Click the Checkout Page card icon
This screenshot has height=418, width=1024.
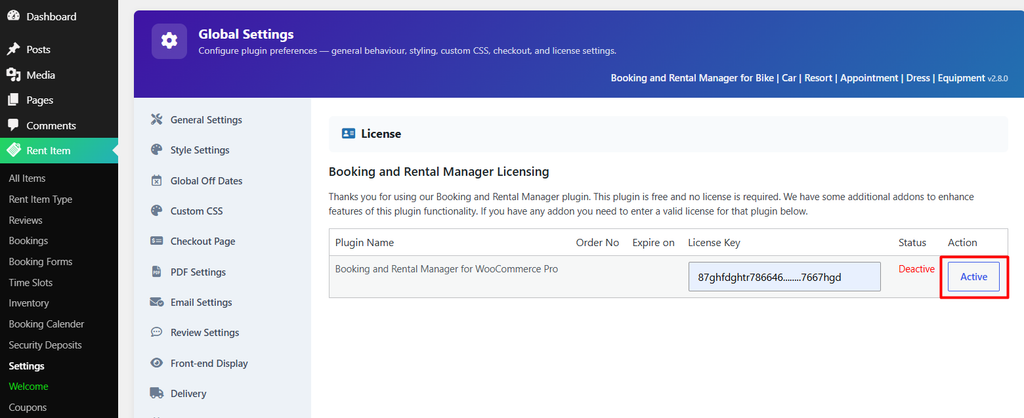(x=156, y=241)
